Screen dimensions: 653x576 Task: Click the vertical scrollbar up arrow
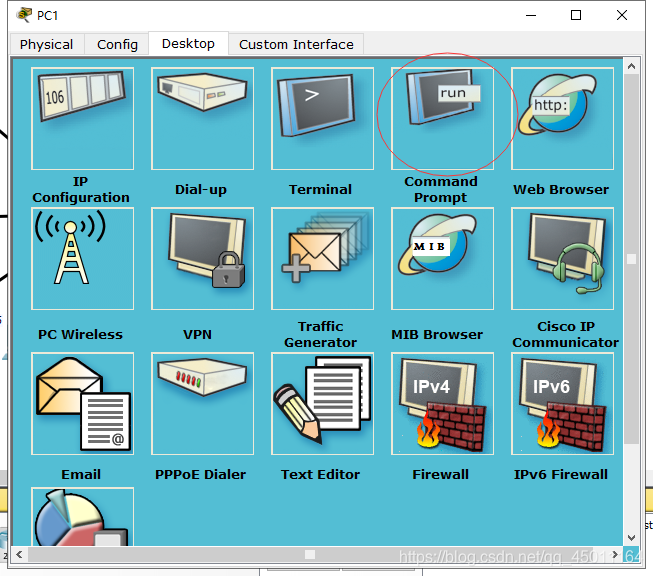point(631,66)
